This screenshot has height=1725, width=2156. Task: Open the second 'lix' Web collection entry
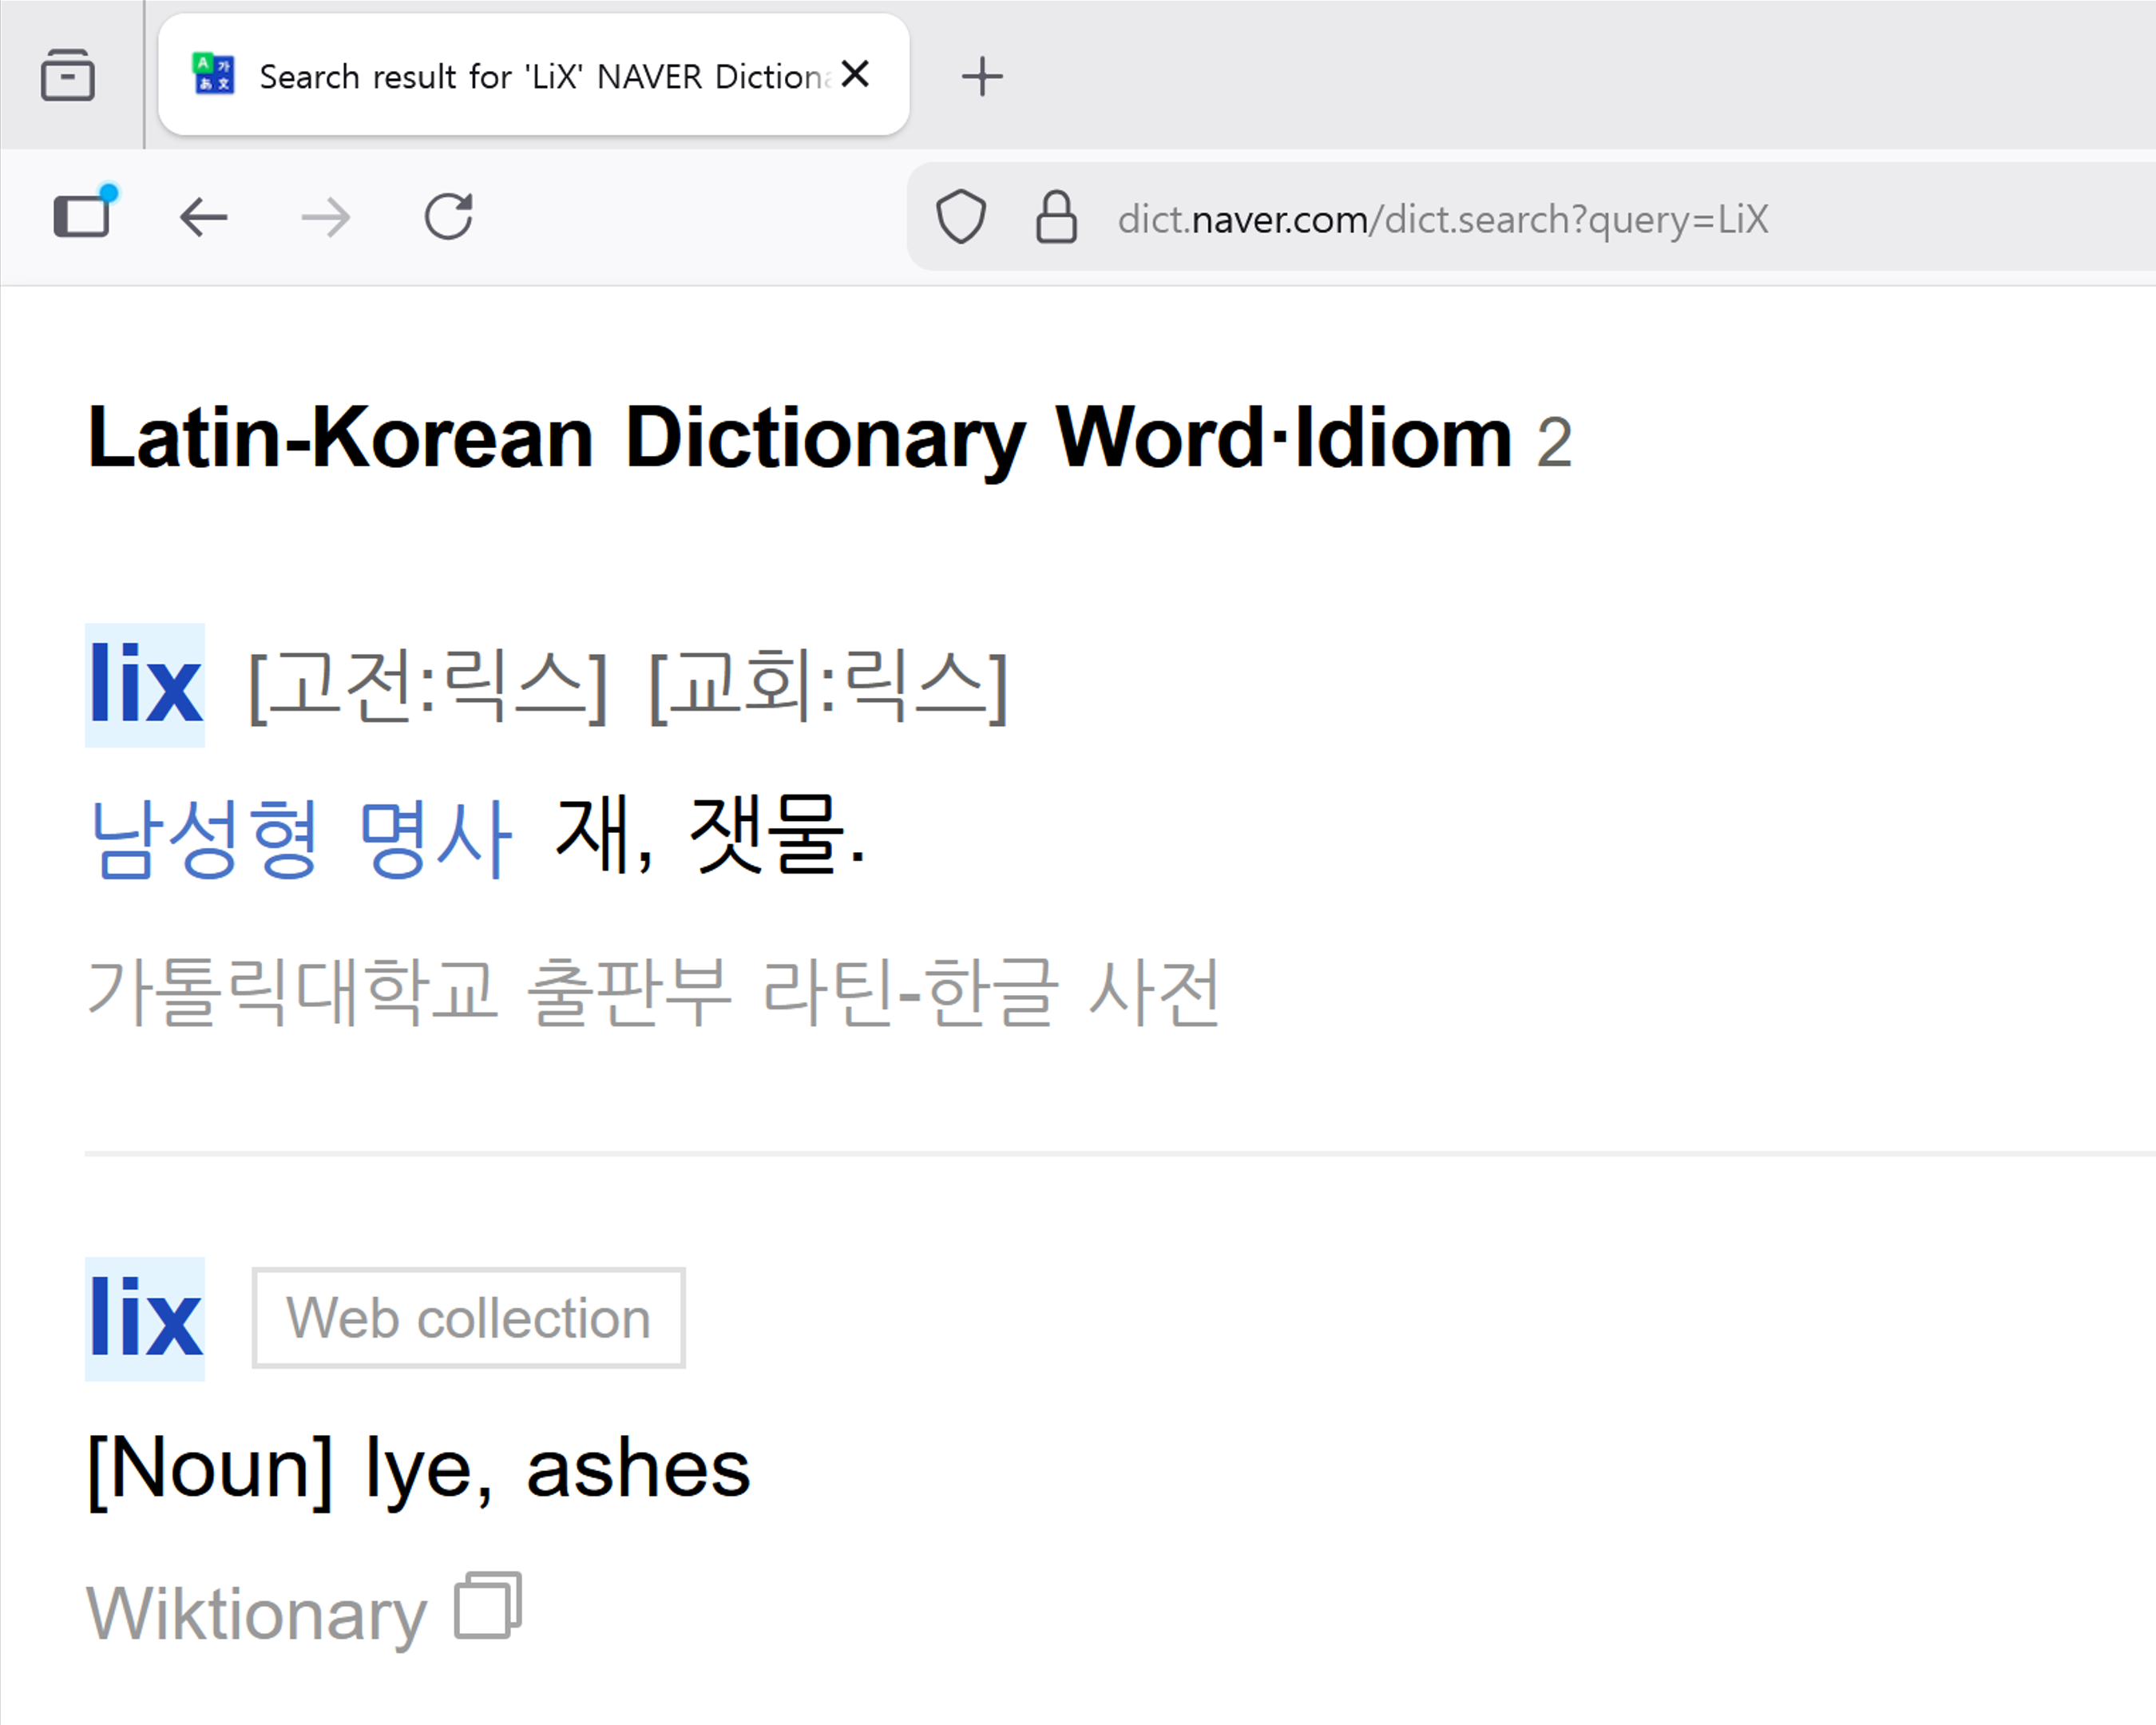146,1319
